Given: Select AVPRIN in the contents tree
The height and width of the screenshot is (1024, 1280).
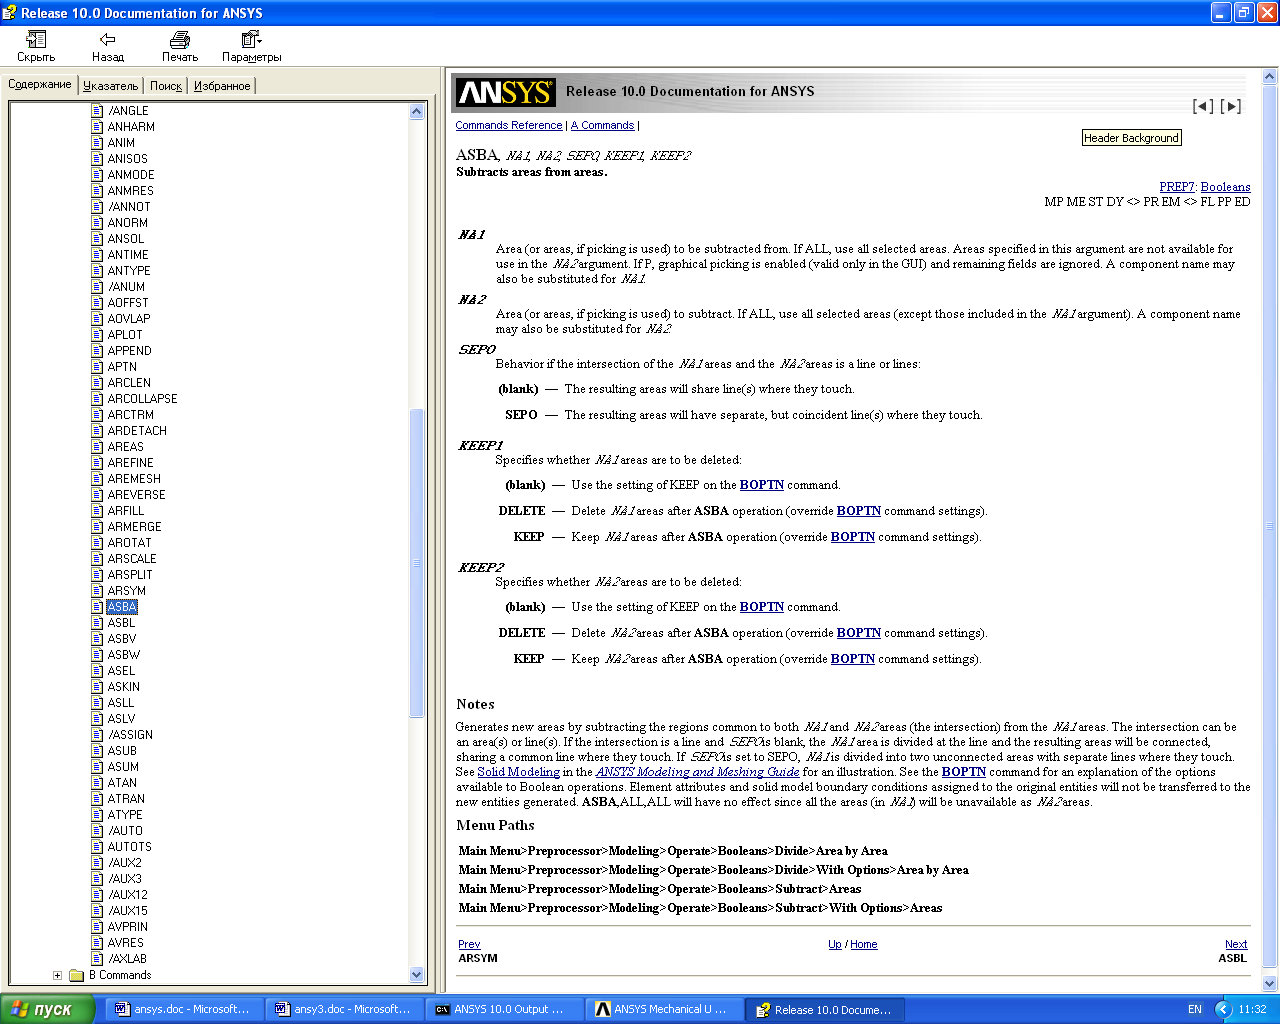Looking at the screenshot, I should coord(128,927).
